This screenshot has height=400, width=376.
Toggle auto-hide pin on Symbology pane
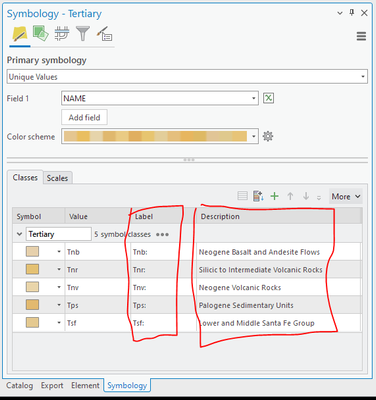coord(352,13)
